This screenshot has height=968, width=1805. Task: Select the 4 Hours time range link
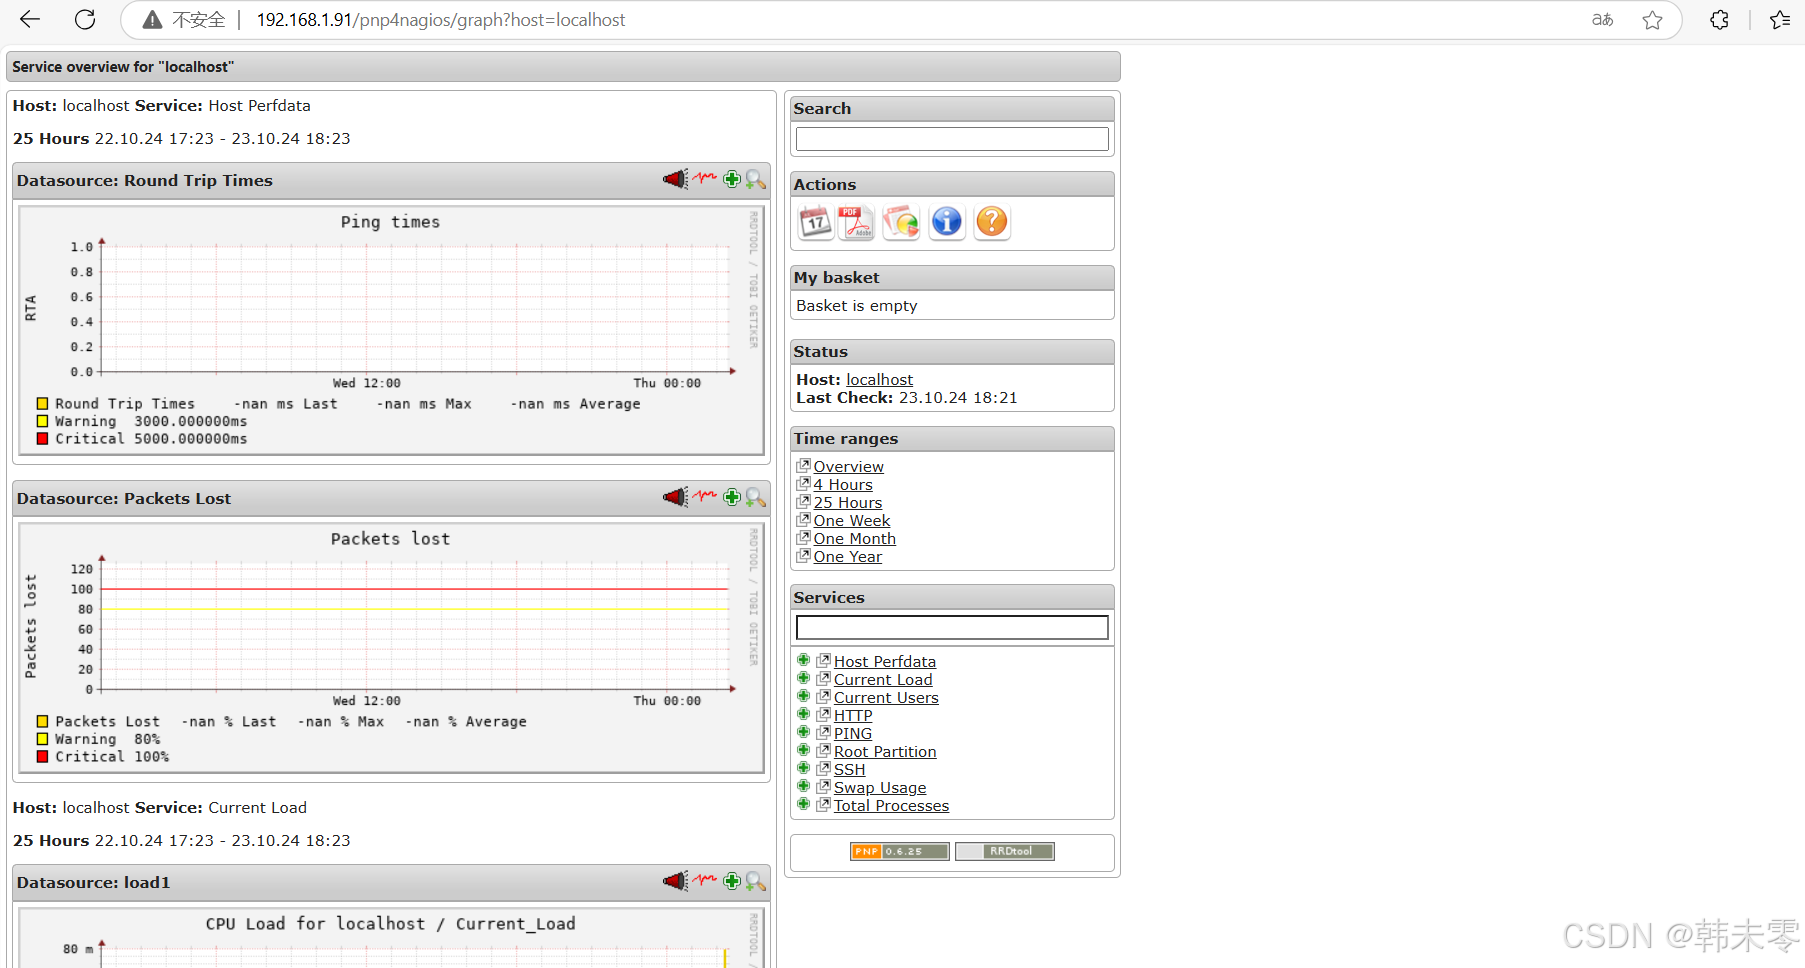842,484
